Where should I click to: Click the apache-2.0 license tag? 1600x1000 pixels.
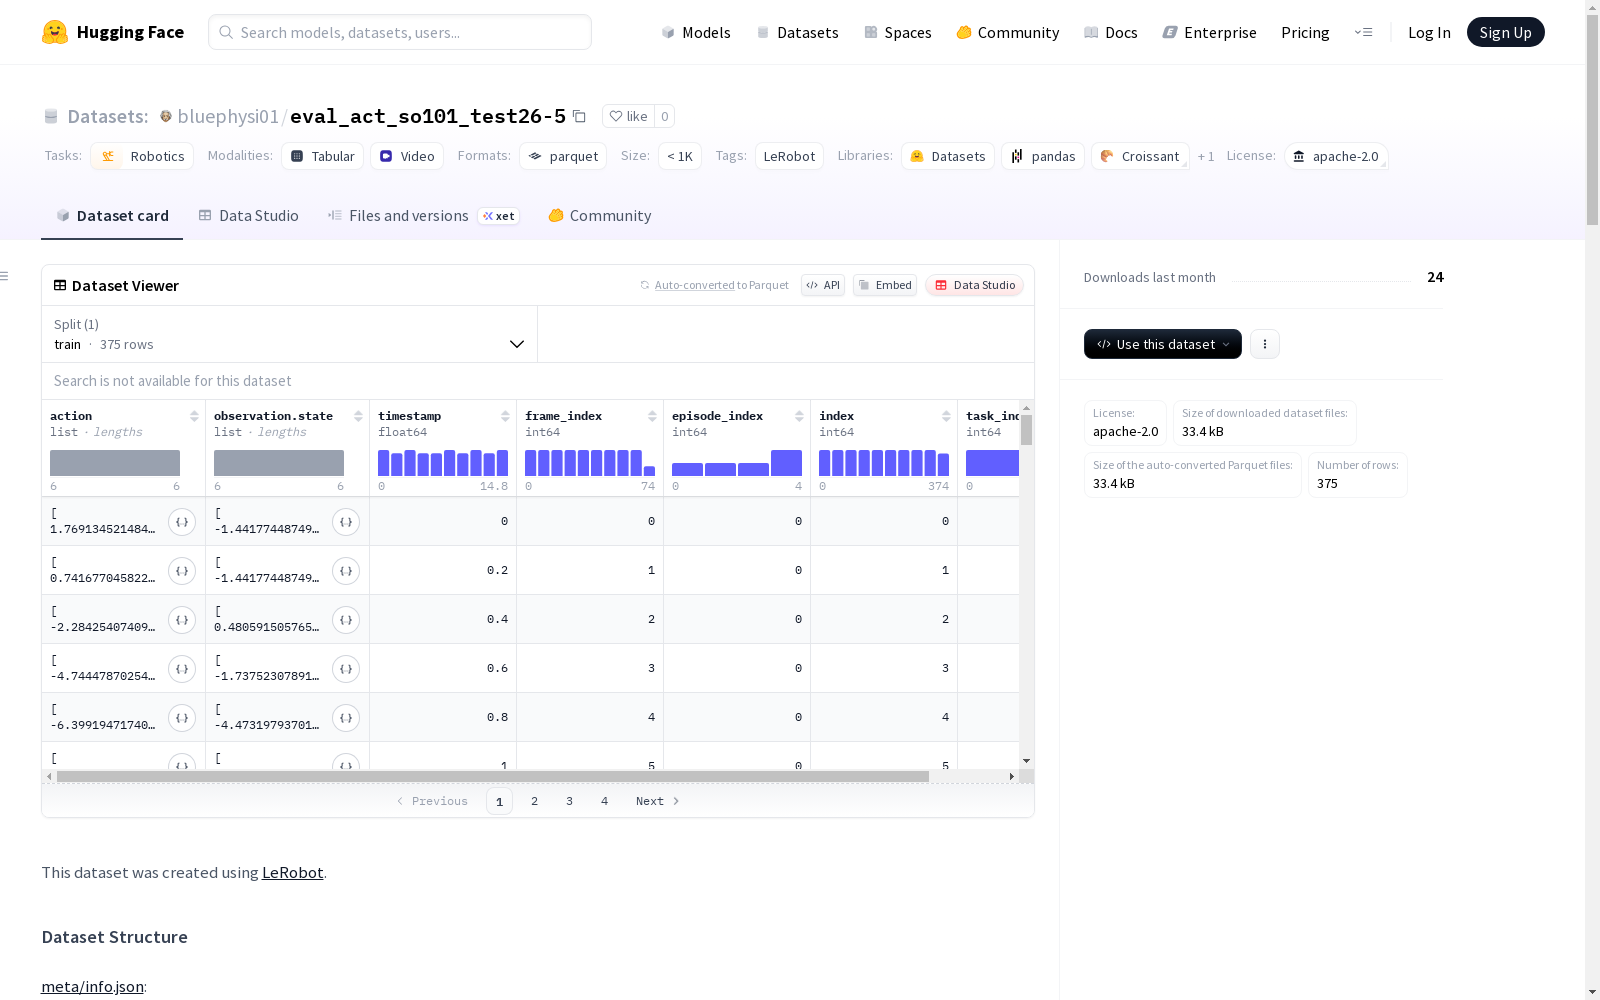(1336, 156)
